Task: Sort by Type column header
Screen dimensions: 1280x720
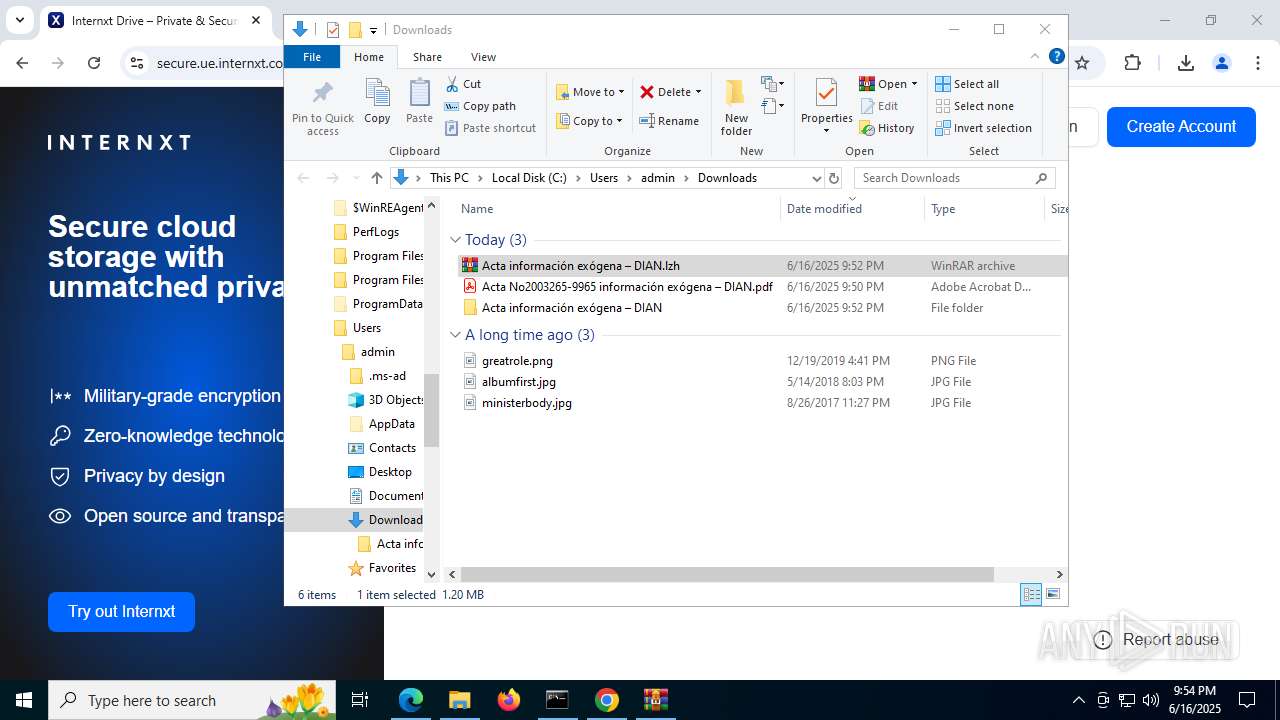Action: coord(984,209)
